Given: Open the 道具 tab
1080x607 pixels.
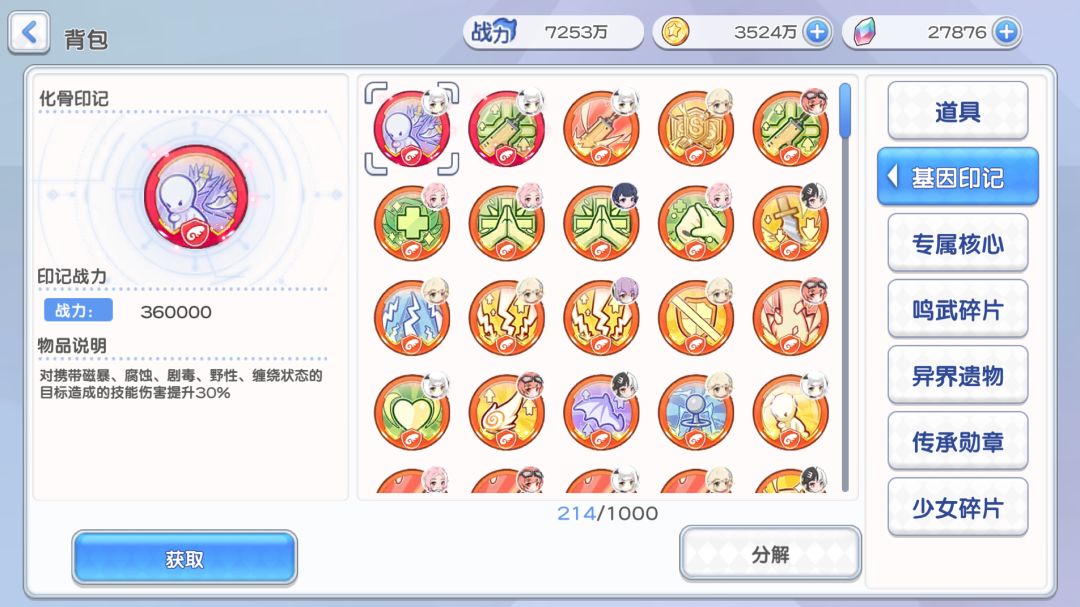Looking at the screenshot, I should coord(957,111).
